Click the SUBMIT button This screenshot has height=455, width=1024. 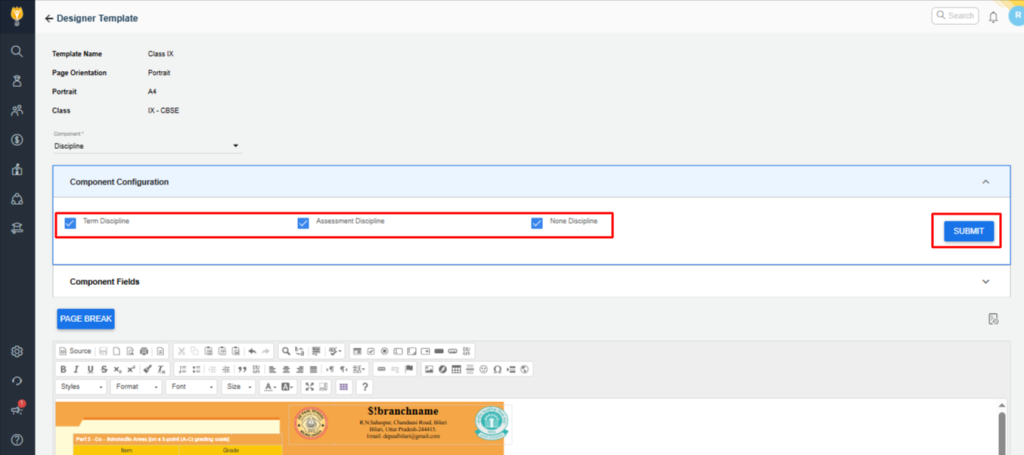(x=968, y=231)
